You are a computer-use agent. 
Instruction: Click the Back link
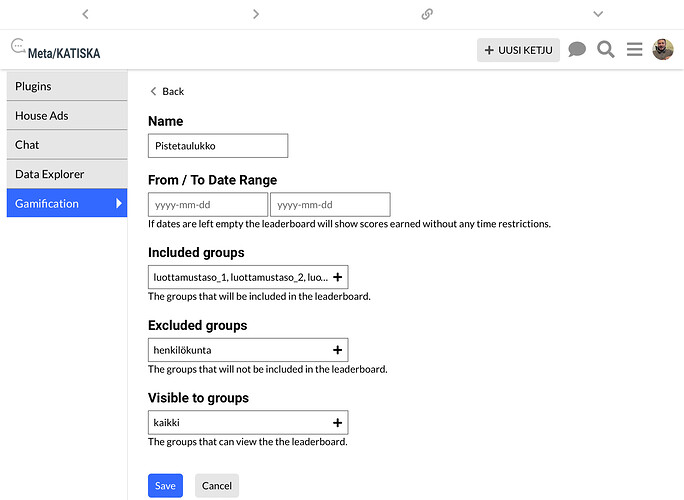click(x=167, y=92)
